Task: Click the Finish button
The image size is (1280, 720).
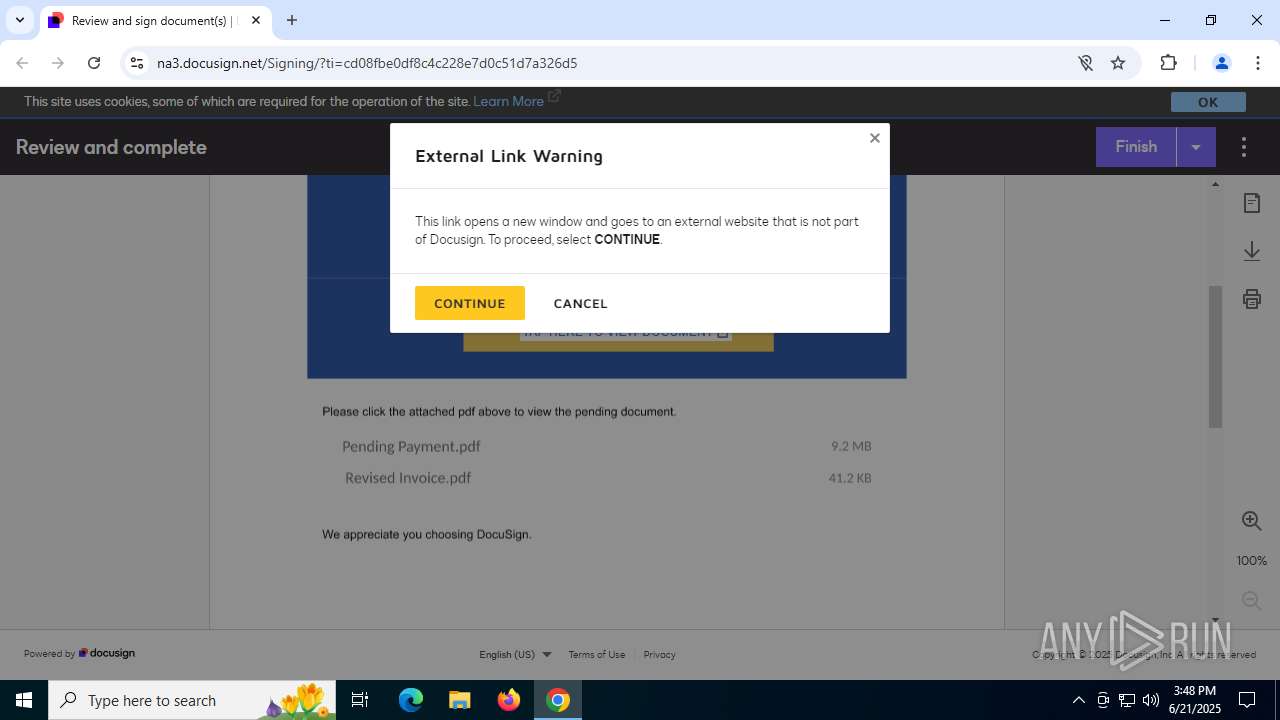Action: (1136, 147)
